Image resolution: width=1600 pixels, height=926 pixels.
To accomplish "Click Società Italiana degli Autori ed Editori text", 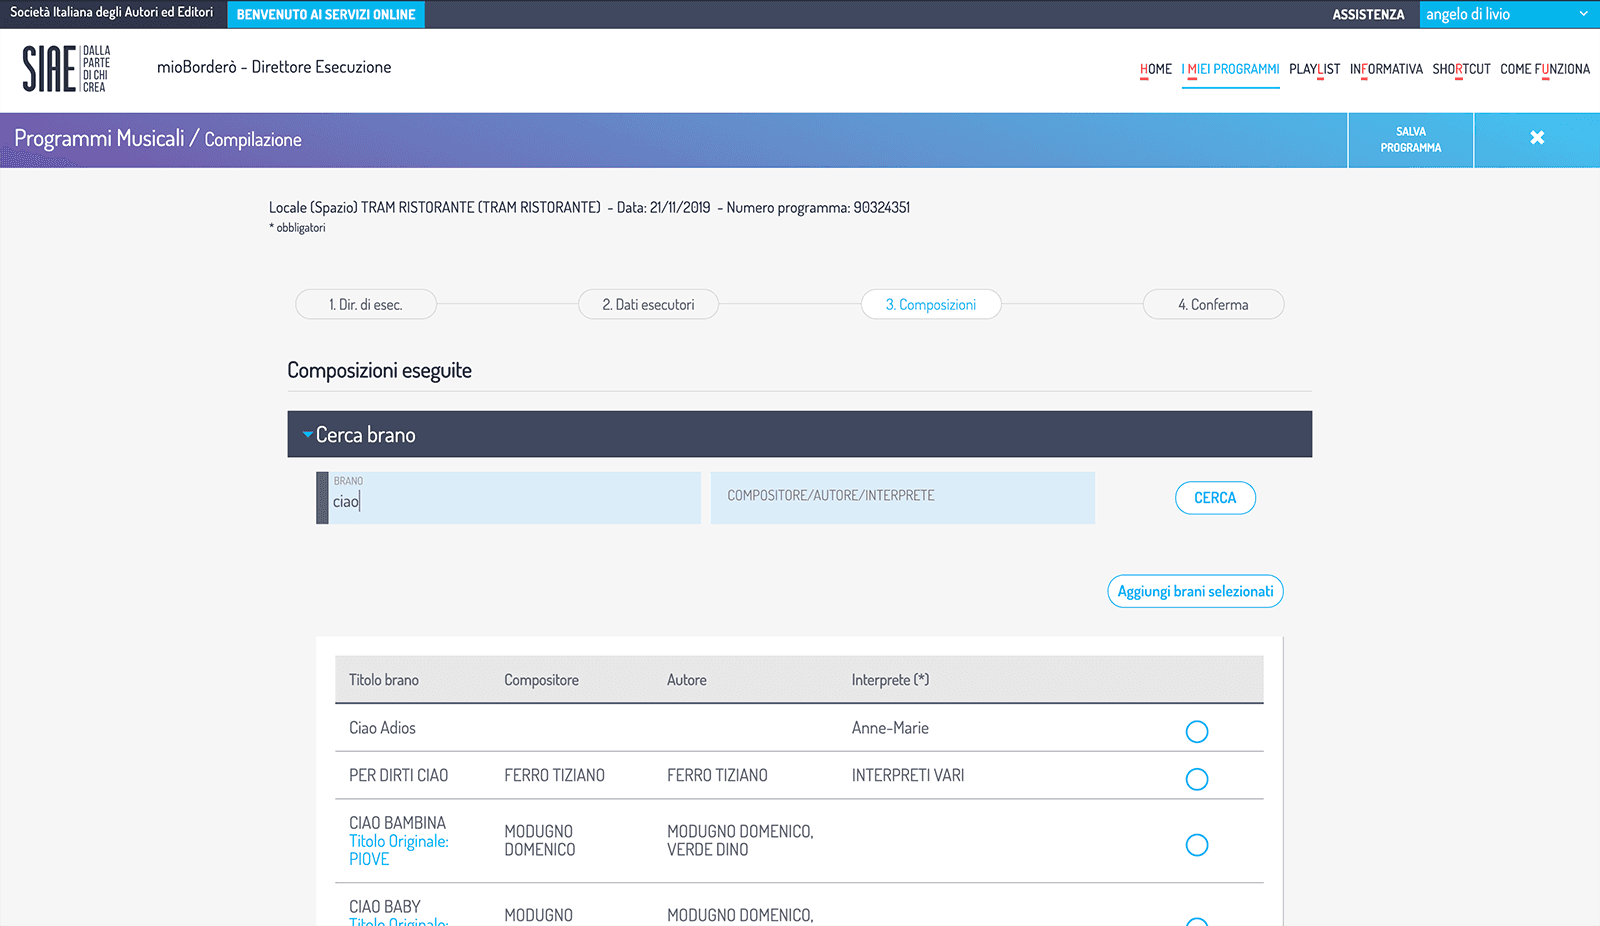I will (111, 13).
